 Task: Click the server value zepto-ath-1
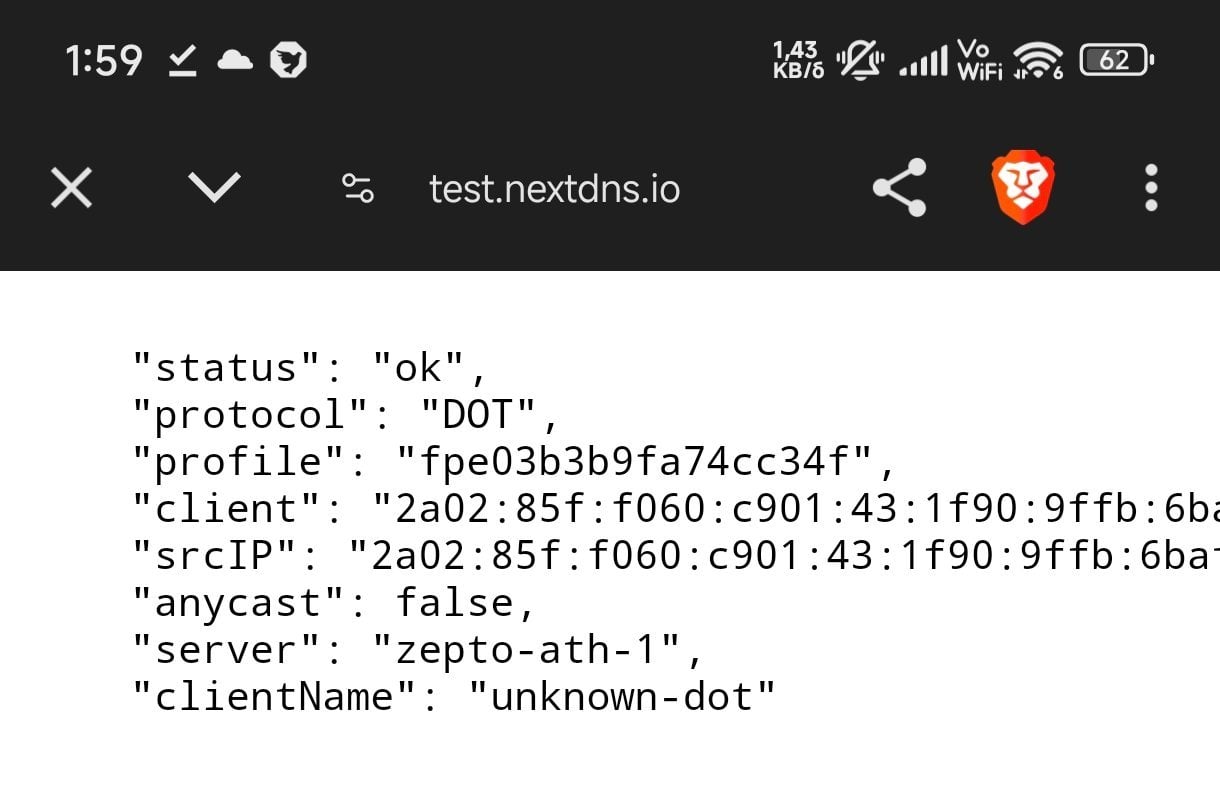[x=527, y=650]
